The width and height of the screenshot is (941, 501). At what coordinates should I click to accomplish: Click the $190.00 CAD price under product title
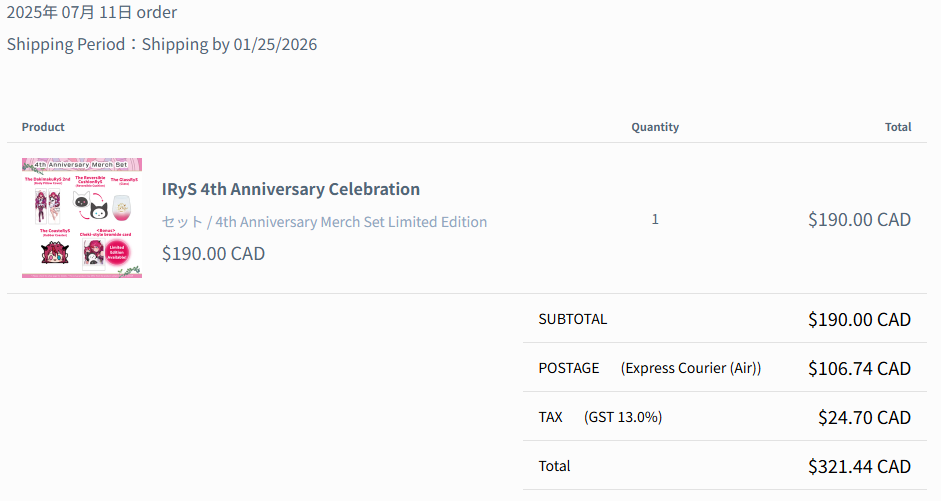click(x=213, y=254)
